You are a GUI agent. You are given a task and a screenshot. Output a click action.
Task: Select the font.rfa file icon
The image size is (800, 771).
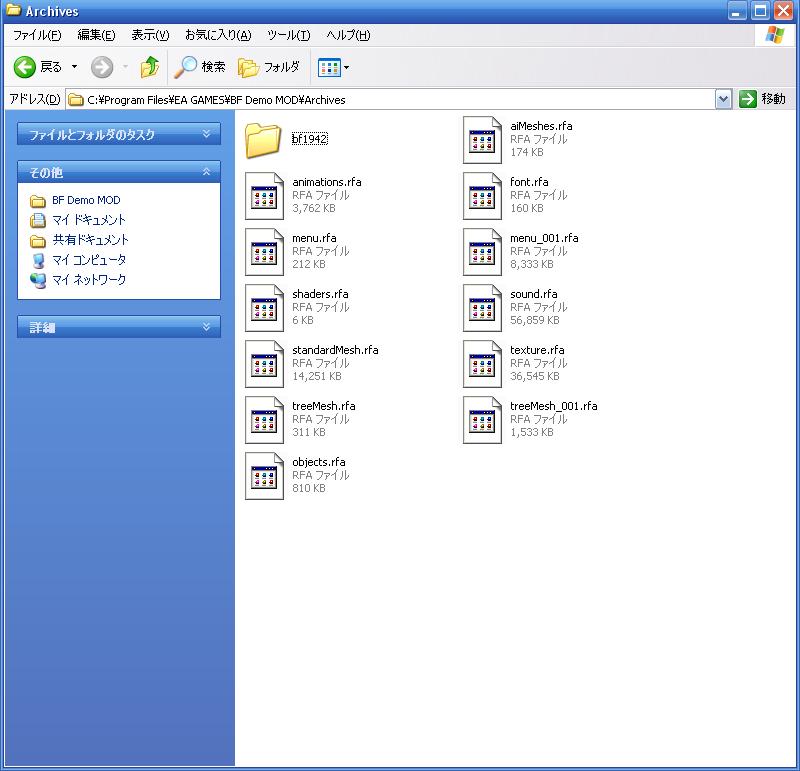pyautogui.click(x=482, y=196)
